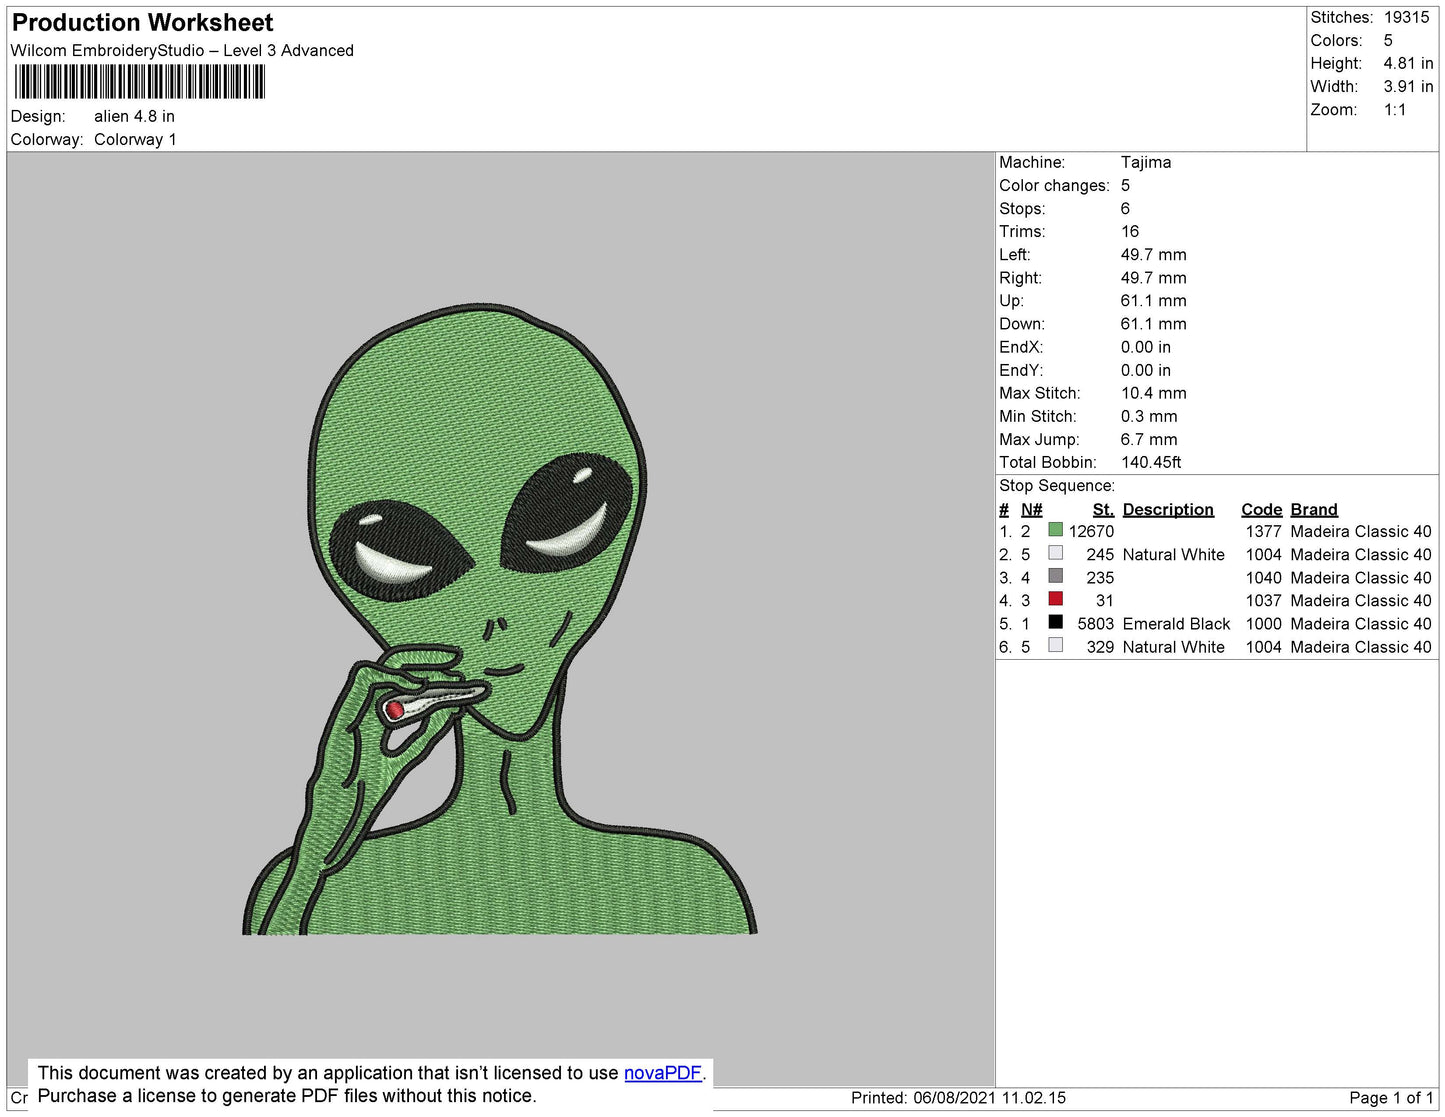Click the white swatch in stop row 2
The image size is (1445, 1117).
coord(1055,553)
